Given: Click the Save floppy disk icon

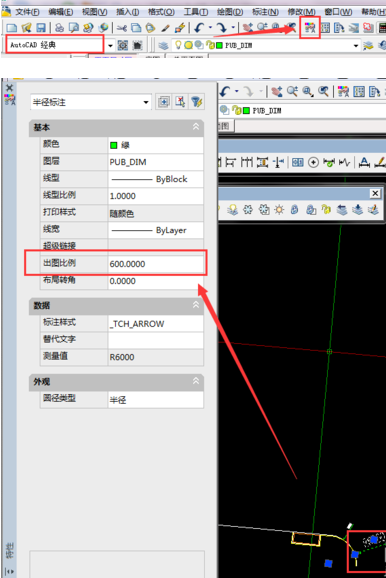Looking at the screenshot, I should pos(41,28).
